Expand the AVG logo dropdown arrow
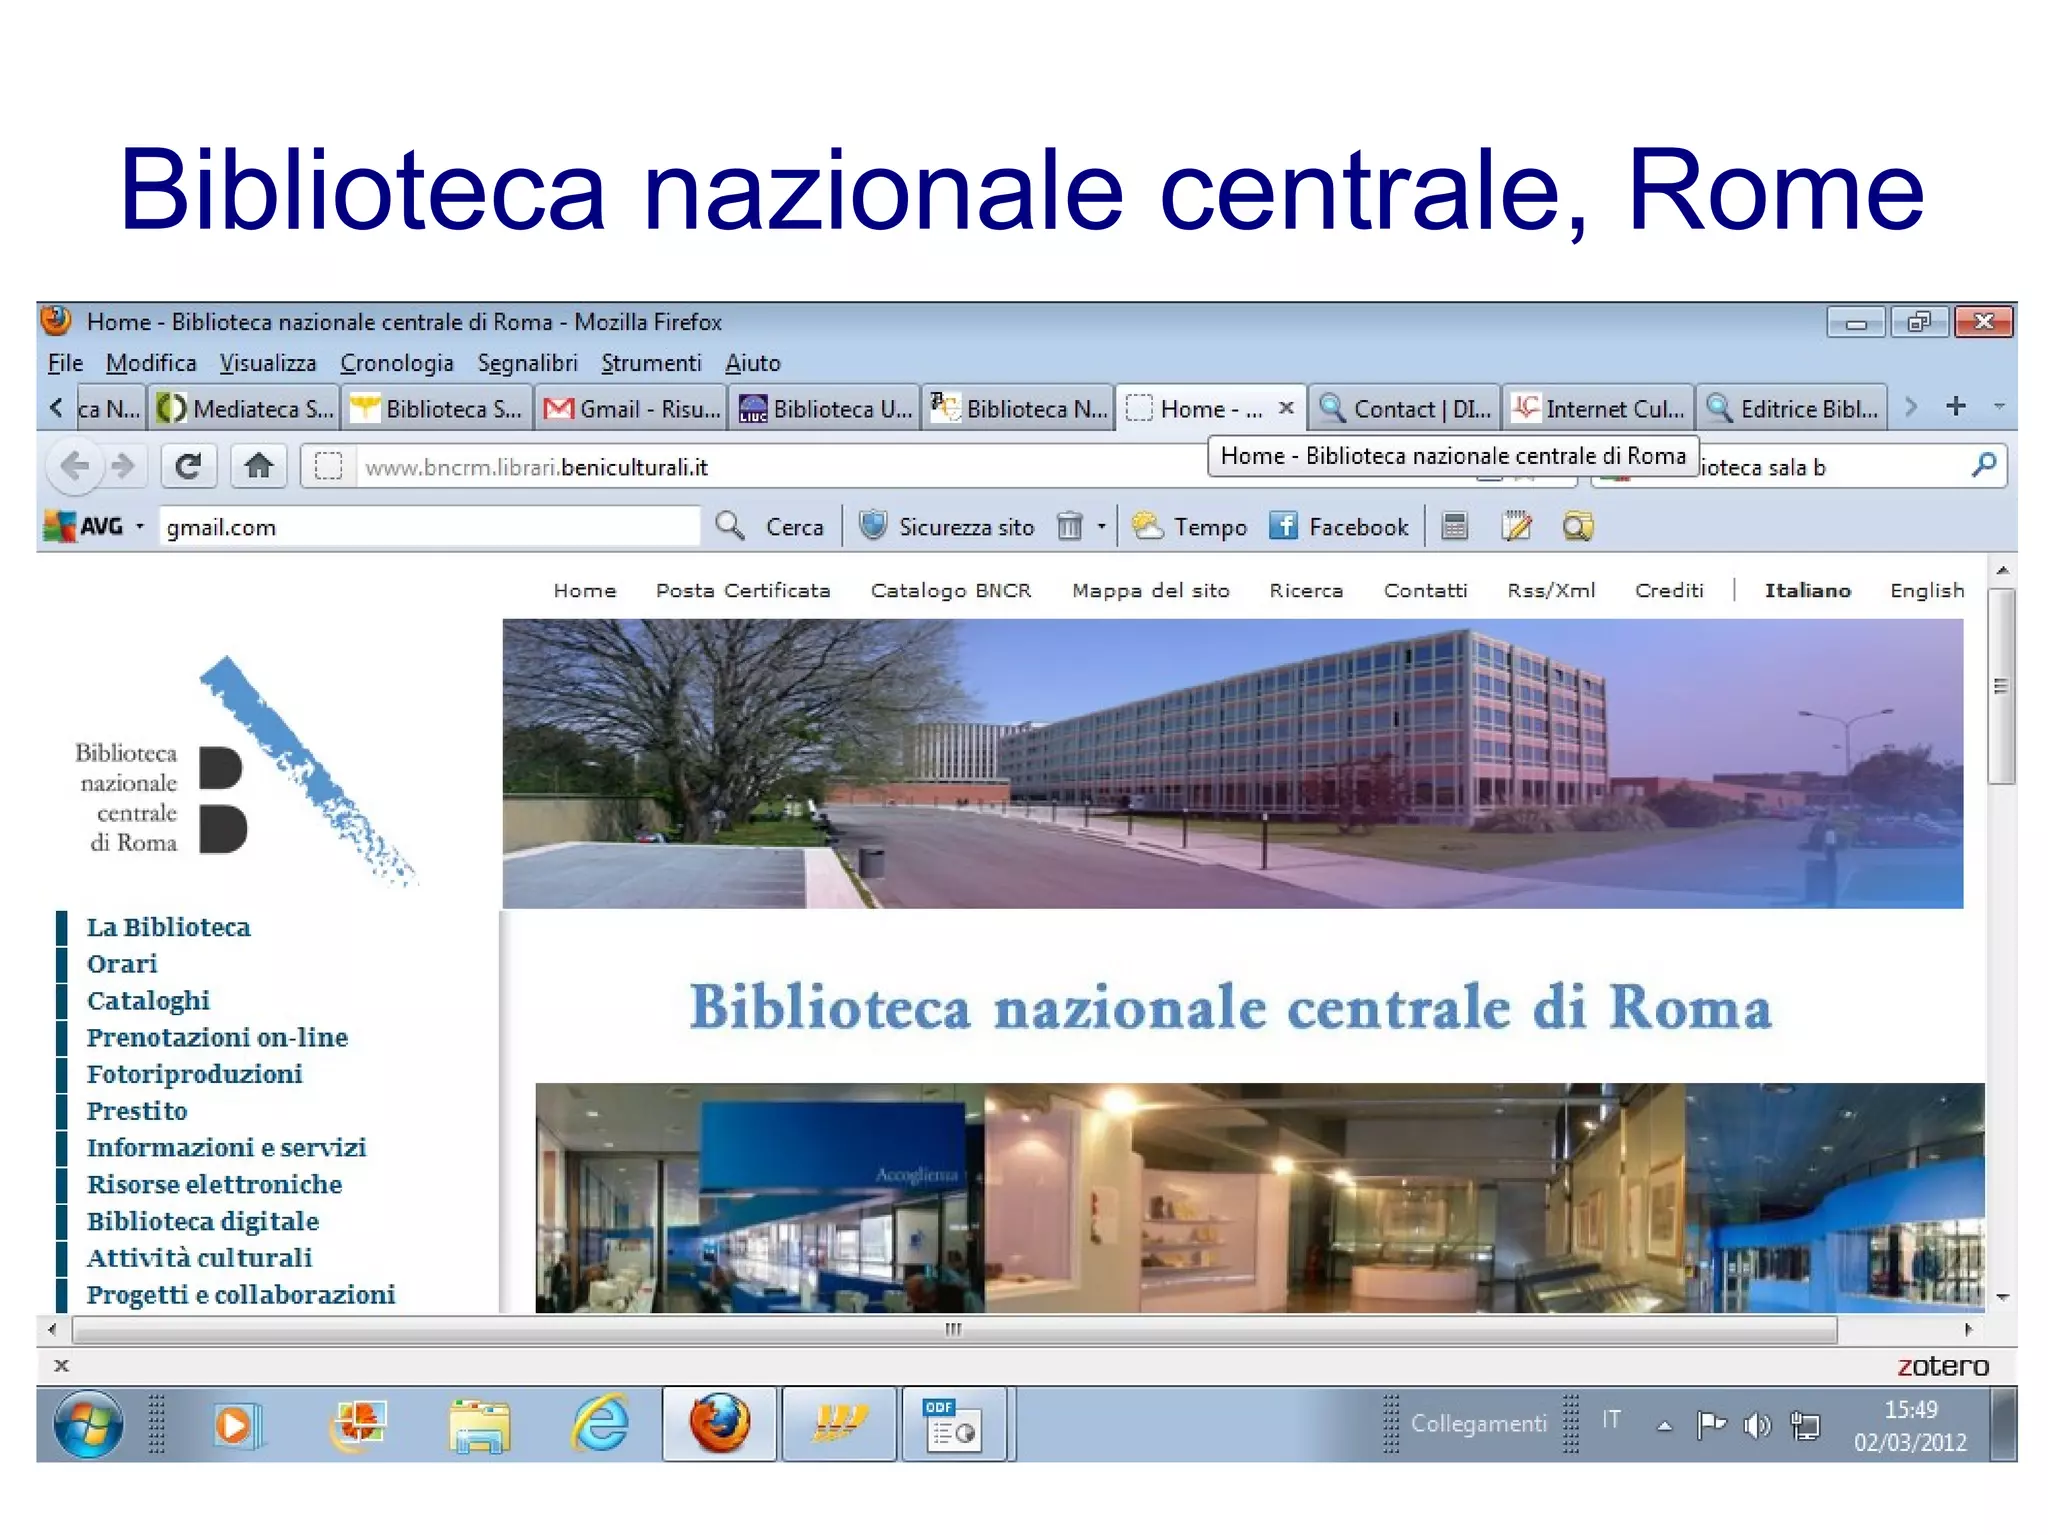Screen dimensions: 2048x1535 140,526
